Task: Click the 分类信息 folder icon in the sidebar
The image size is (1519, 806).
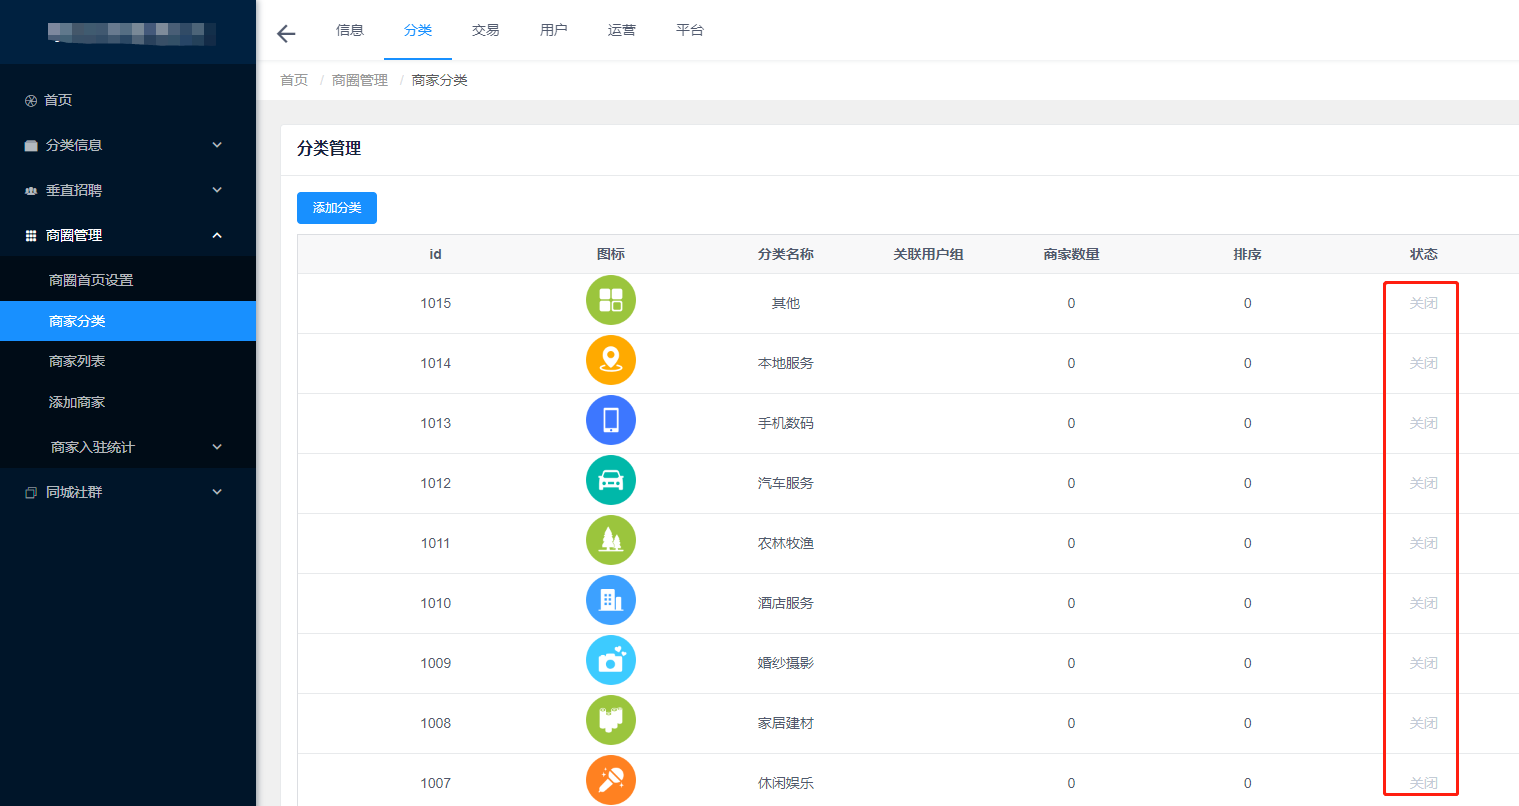Action: 31,146
